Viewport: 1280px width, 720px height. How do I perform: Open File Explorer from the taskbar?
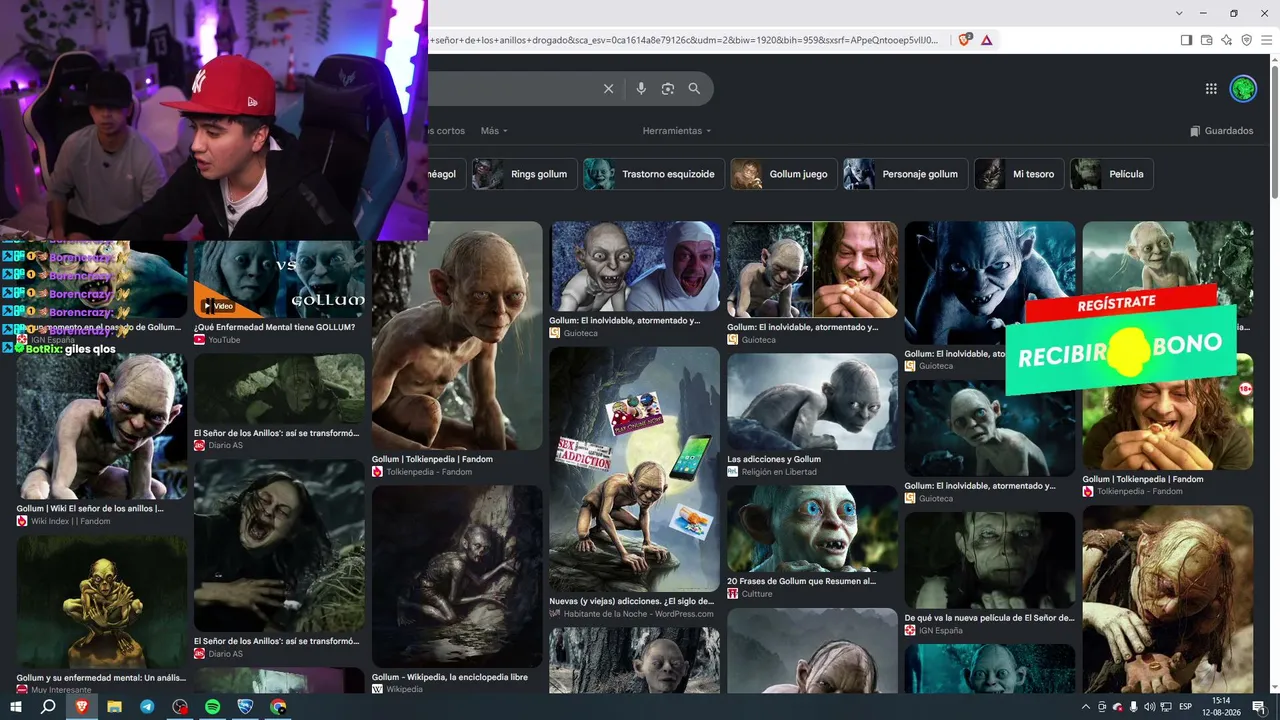click(114, 707)
